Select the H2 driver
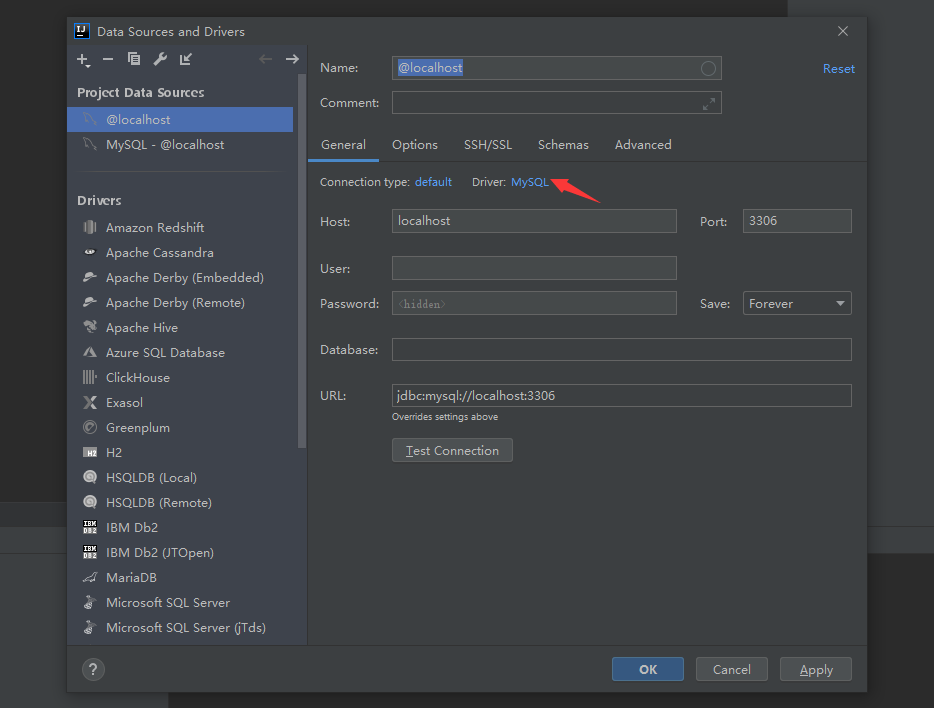The image size is (934, 708). (182, 453)
